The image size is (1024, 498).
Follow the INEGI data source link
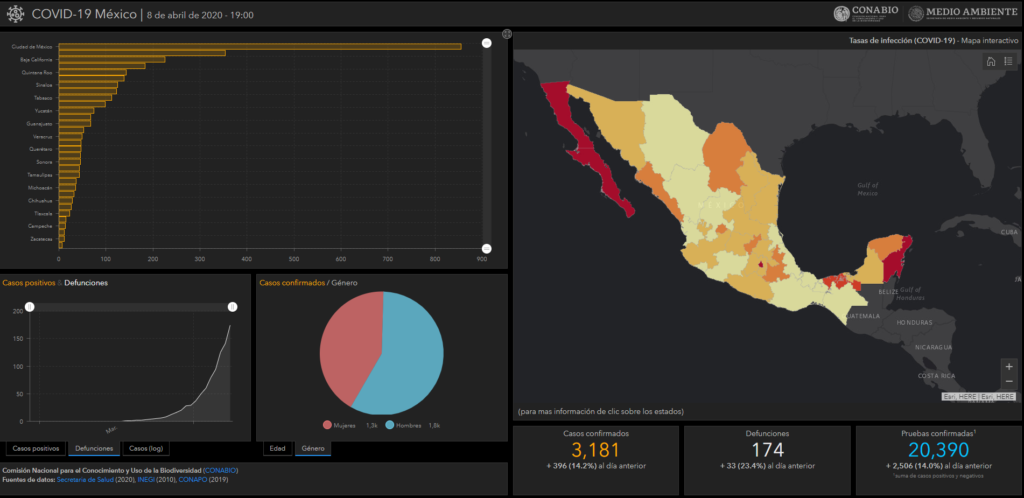pyautogui.click(x=149, y=479)
